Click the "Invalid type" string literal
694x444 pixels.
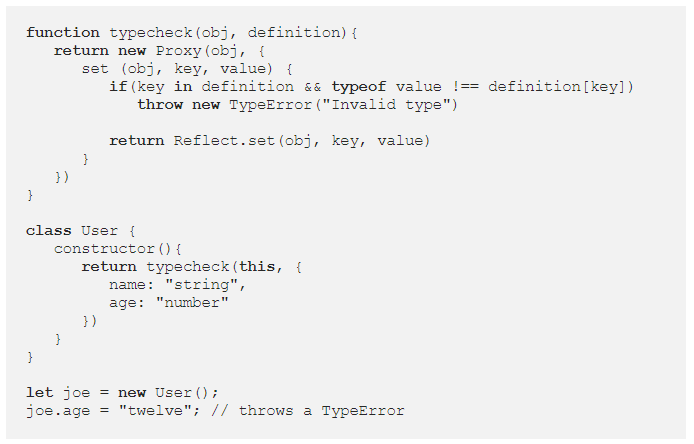(385, 105)
